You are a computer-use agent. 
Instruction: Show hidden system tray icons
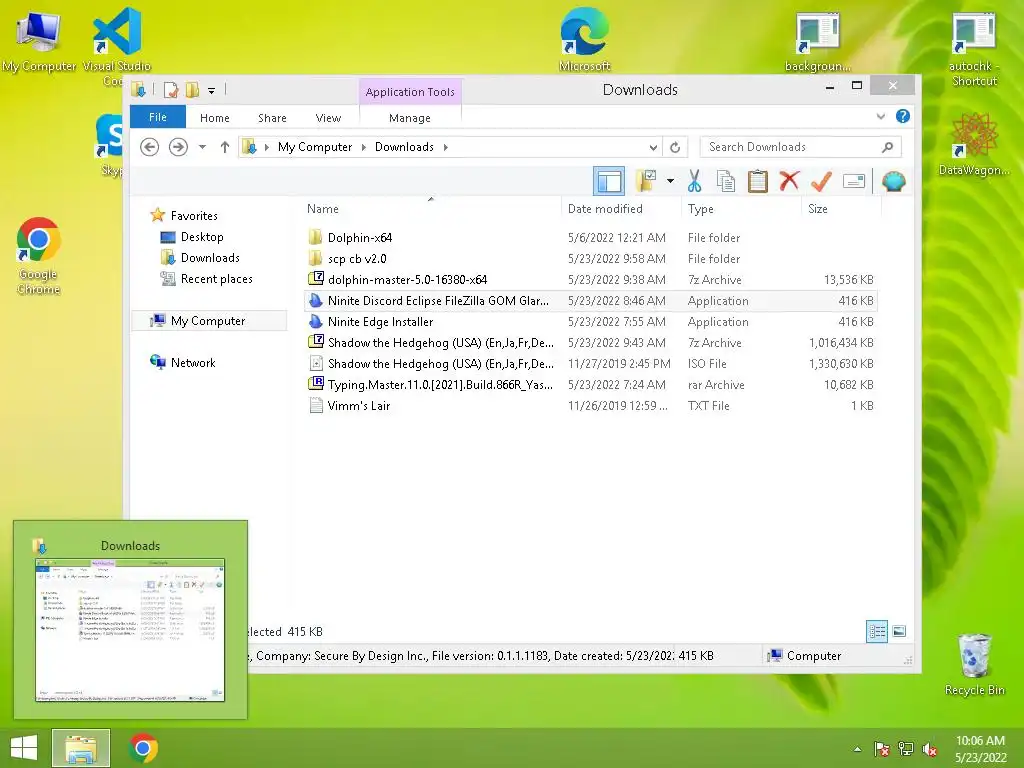click(x=857, y=749)
